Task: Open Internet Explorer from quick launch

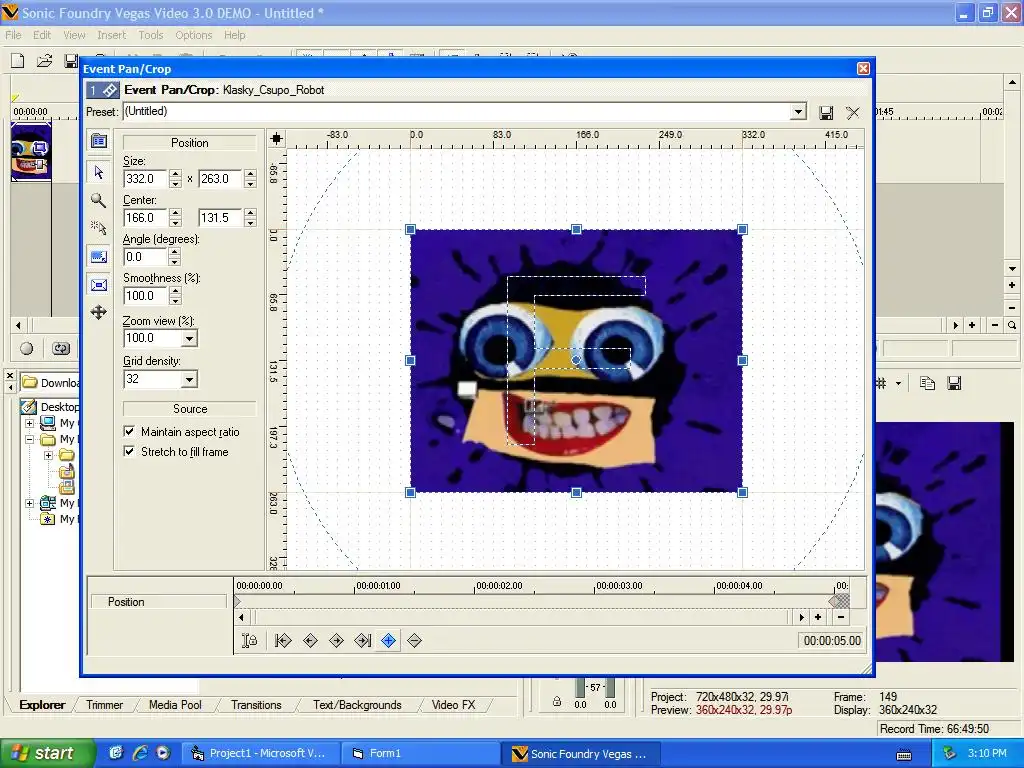Action: click(140, 753)
